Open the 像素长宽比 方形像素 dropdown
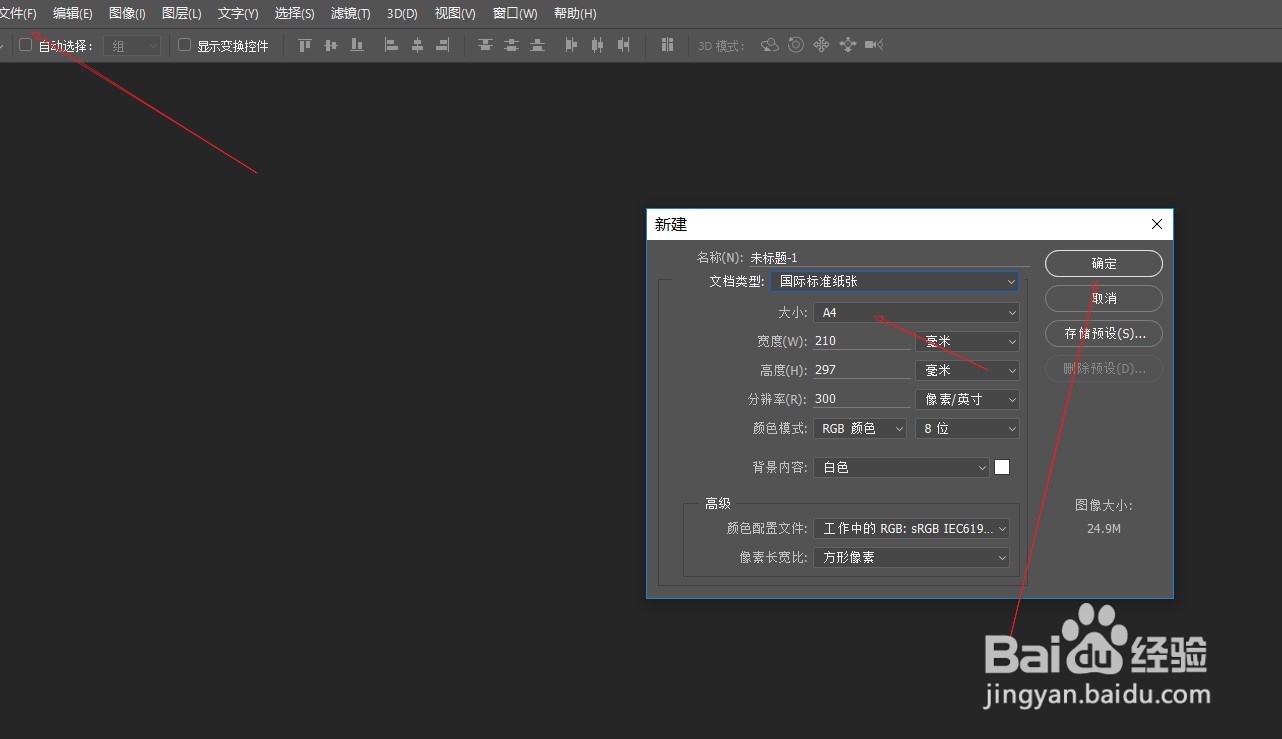 click(911, 557)
